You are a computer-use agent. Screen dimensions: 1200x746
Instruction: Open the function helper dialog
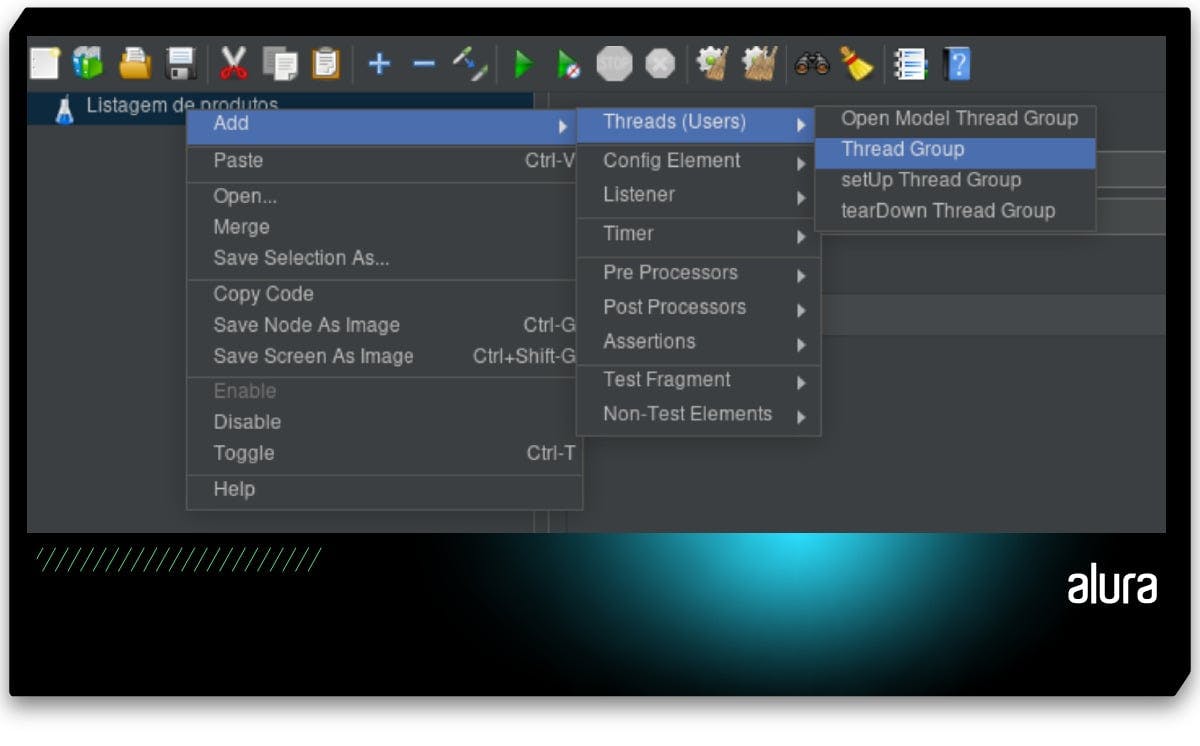coord(911,63)
